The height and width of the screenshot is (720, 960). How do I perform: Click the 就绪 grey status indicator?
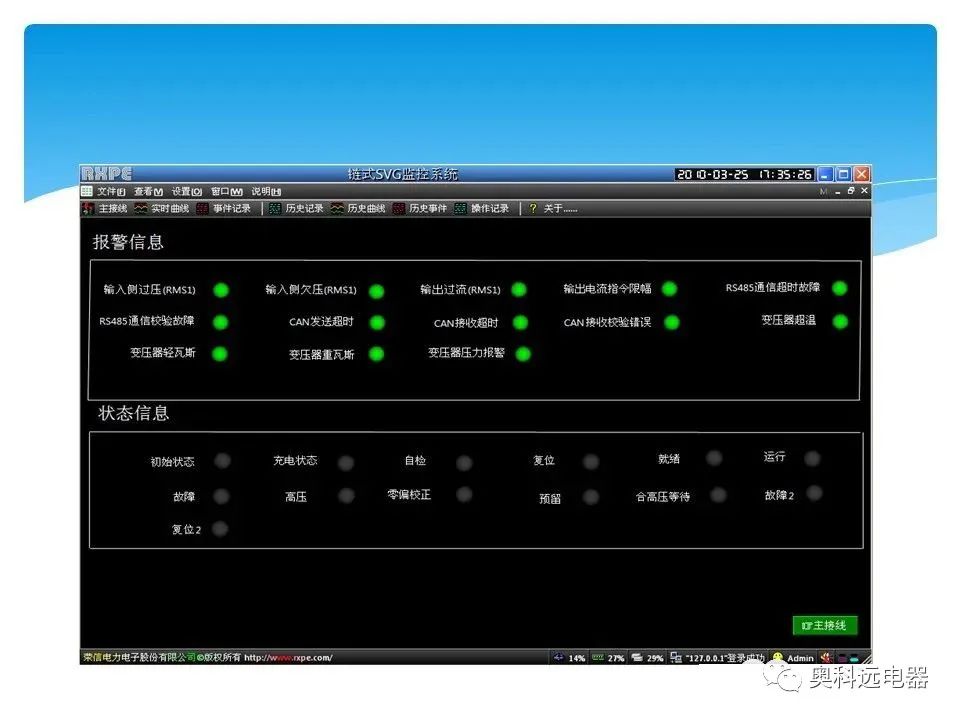tap(714, 458)
